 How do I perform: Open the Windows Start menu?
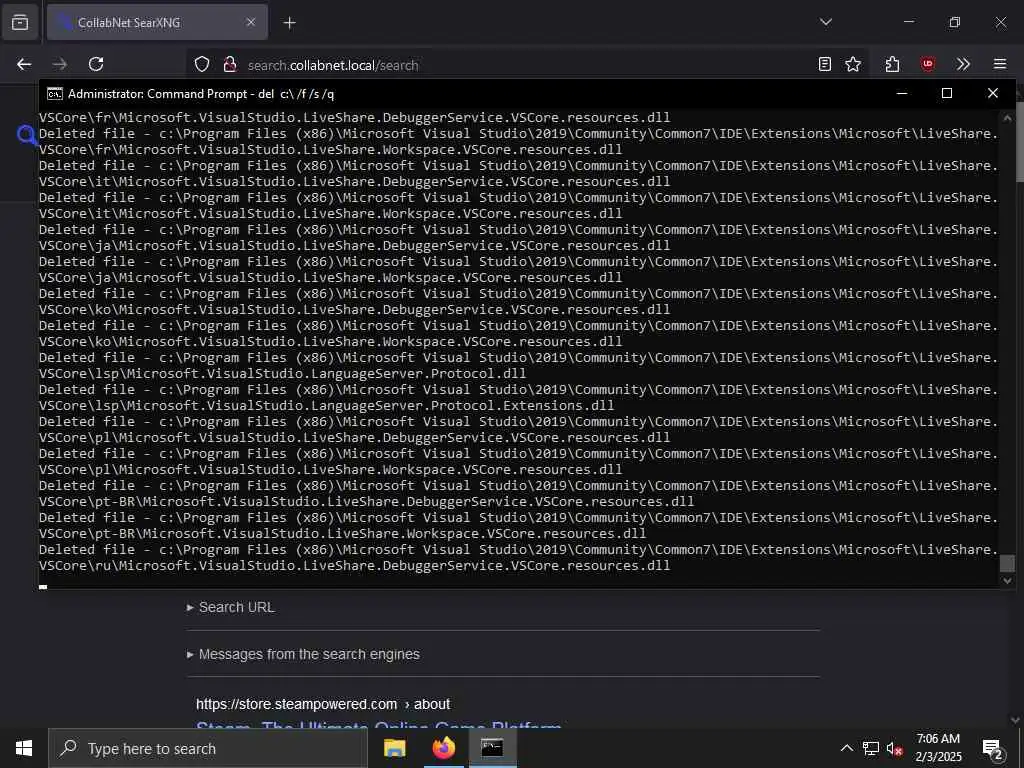24,748
